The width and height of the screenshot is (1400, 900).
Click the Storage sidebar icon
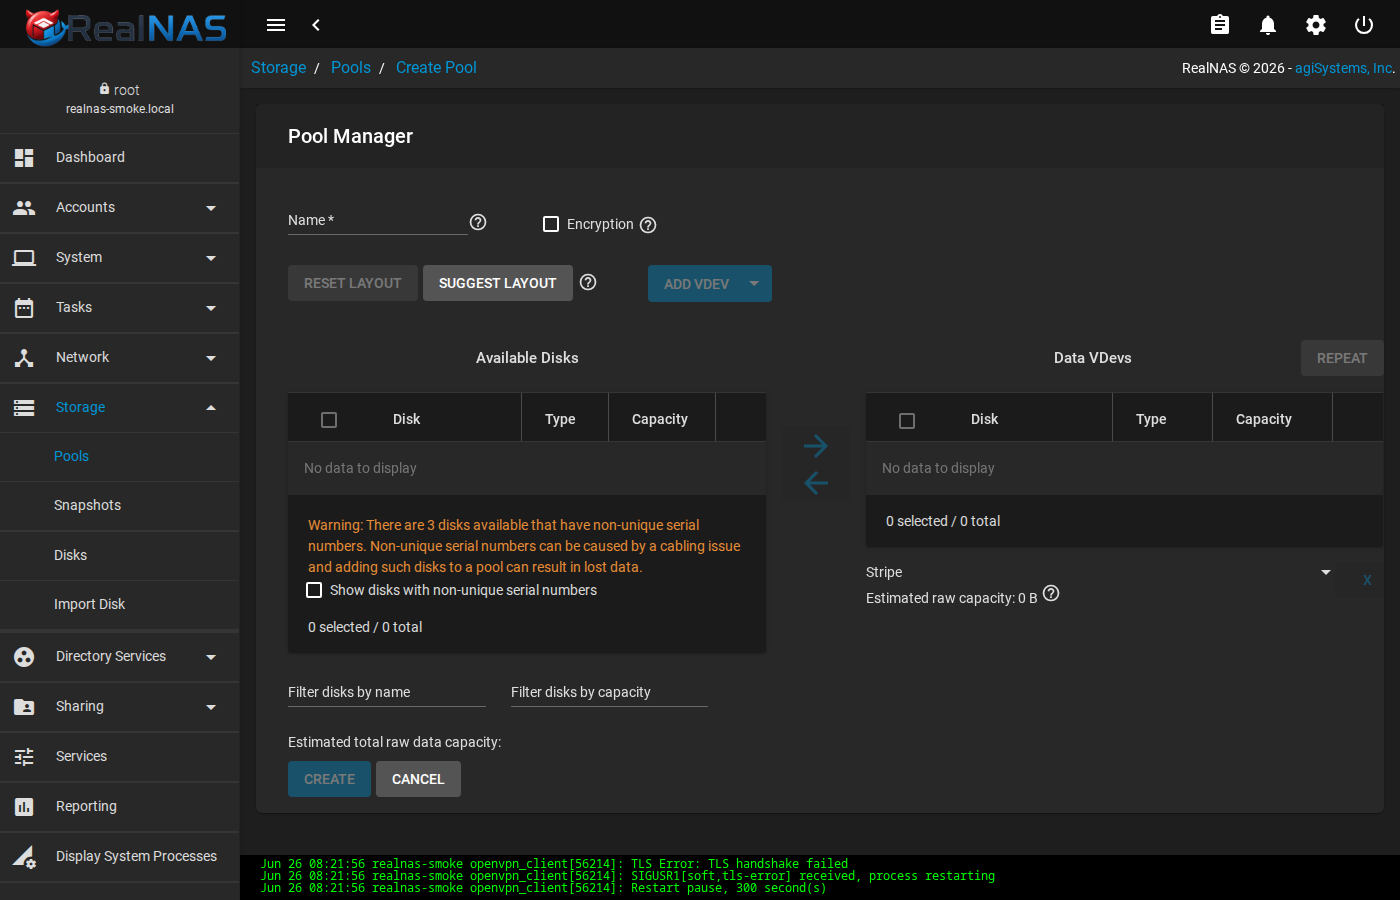click(24, 407)
